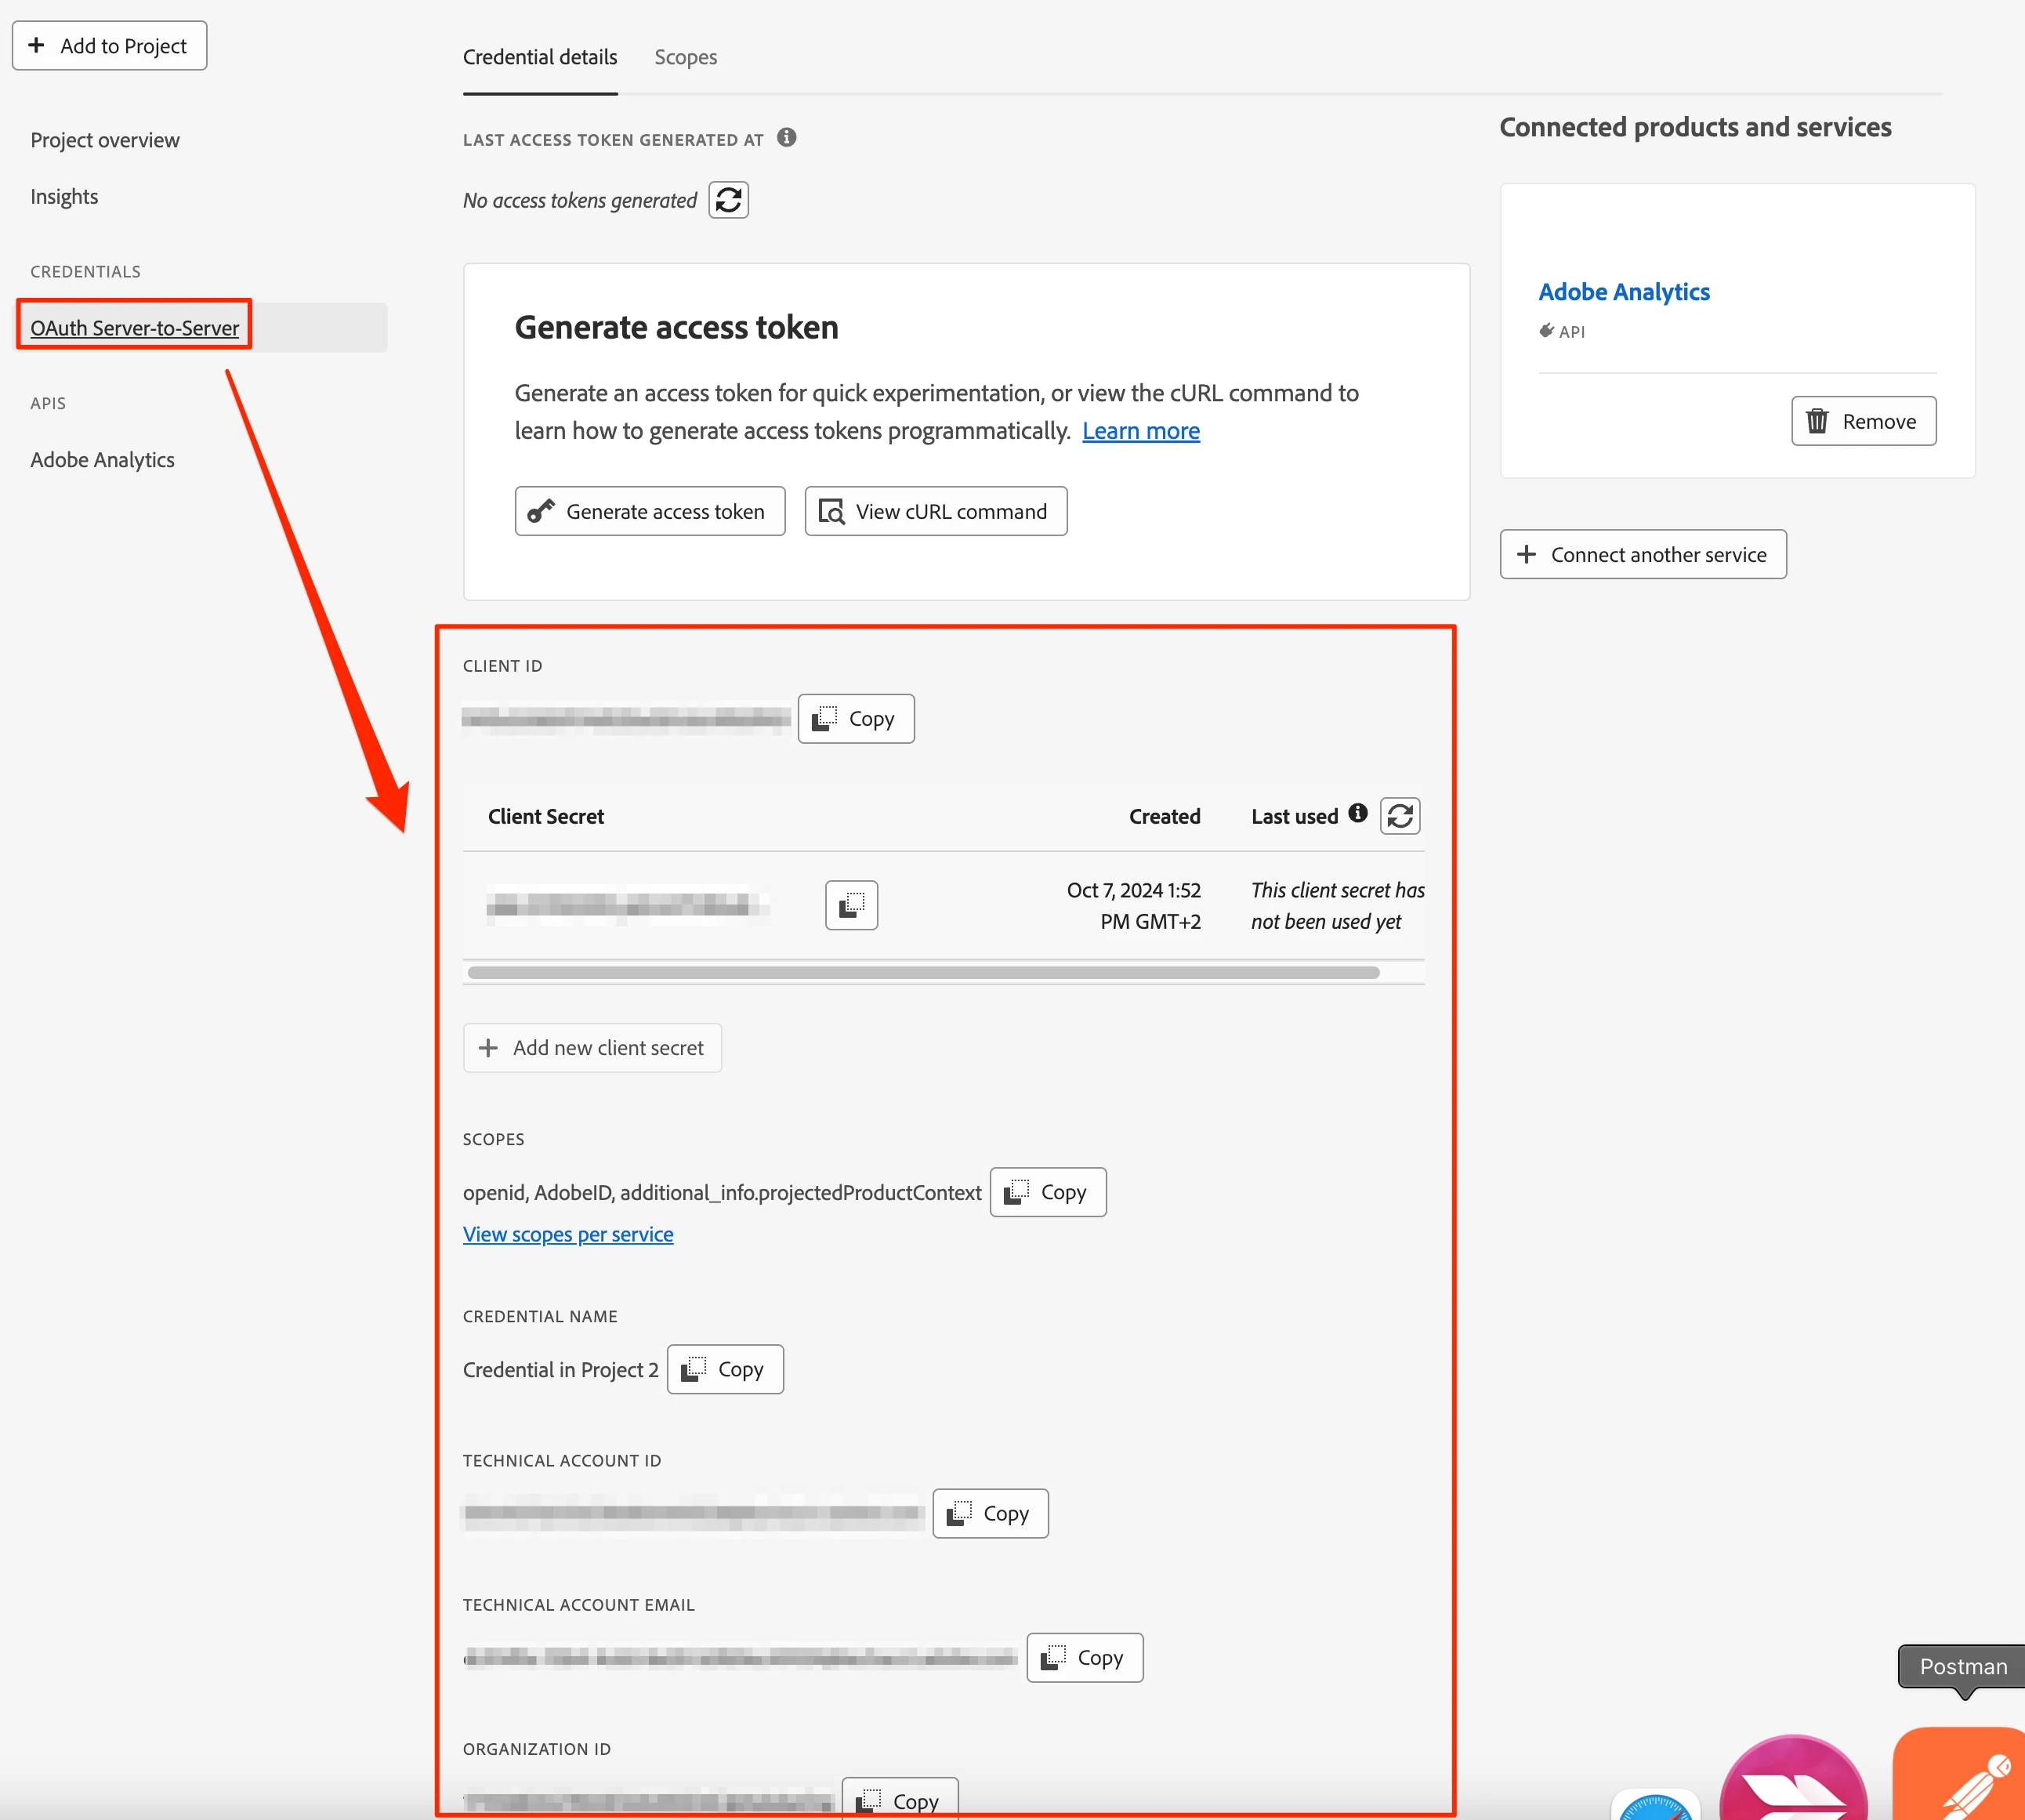This screenshot has width=2025, height=1820.
Task: Refresh the last access token status icon
Action: (728, 200)
